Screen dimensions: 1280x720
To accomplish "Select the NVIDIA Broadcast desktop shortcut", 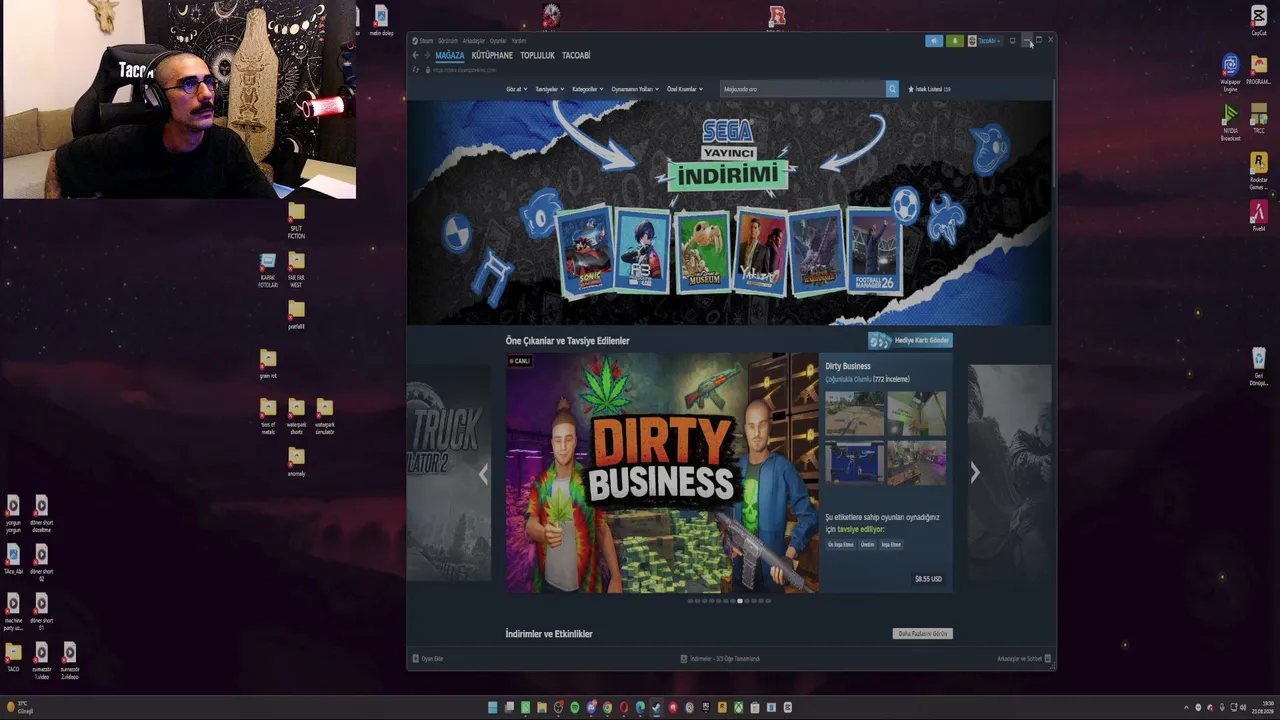I will (1231, 124).
